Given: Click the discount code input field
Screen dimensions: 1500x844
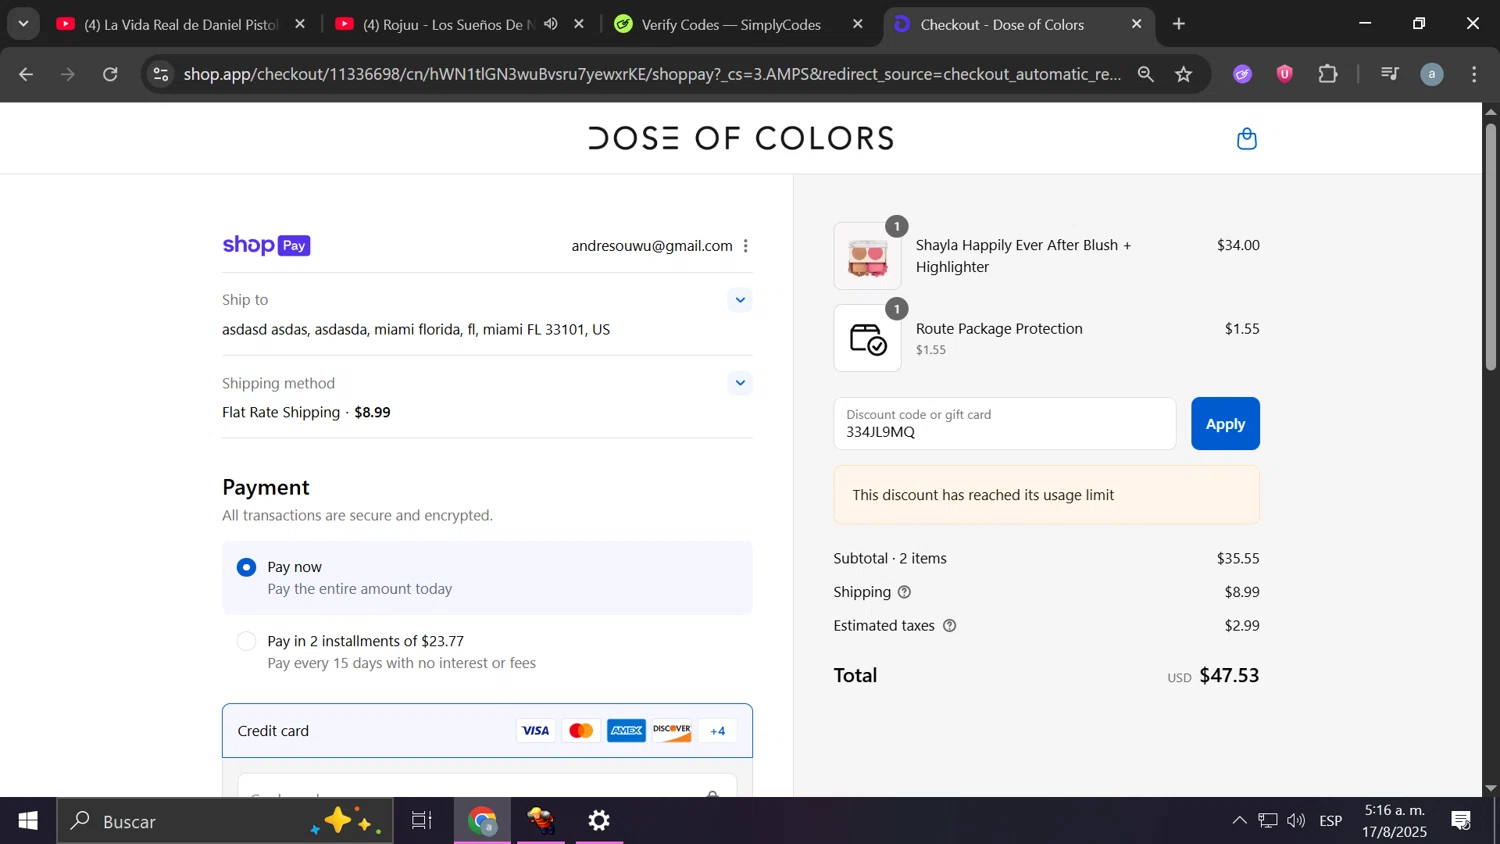Looking at the screenshot, I should [x=1005, y=424].
